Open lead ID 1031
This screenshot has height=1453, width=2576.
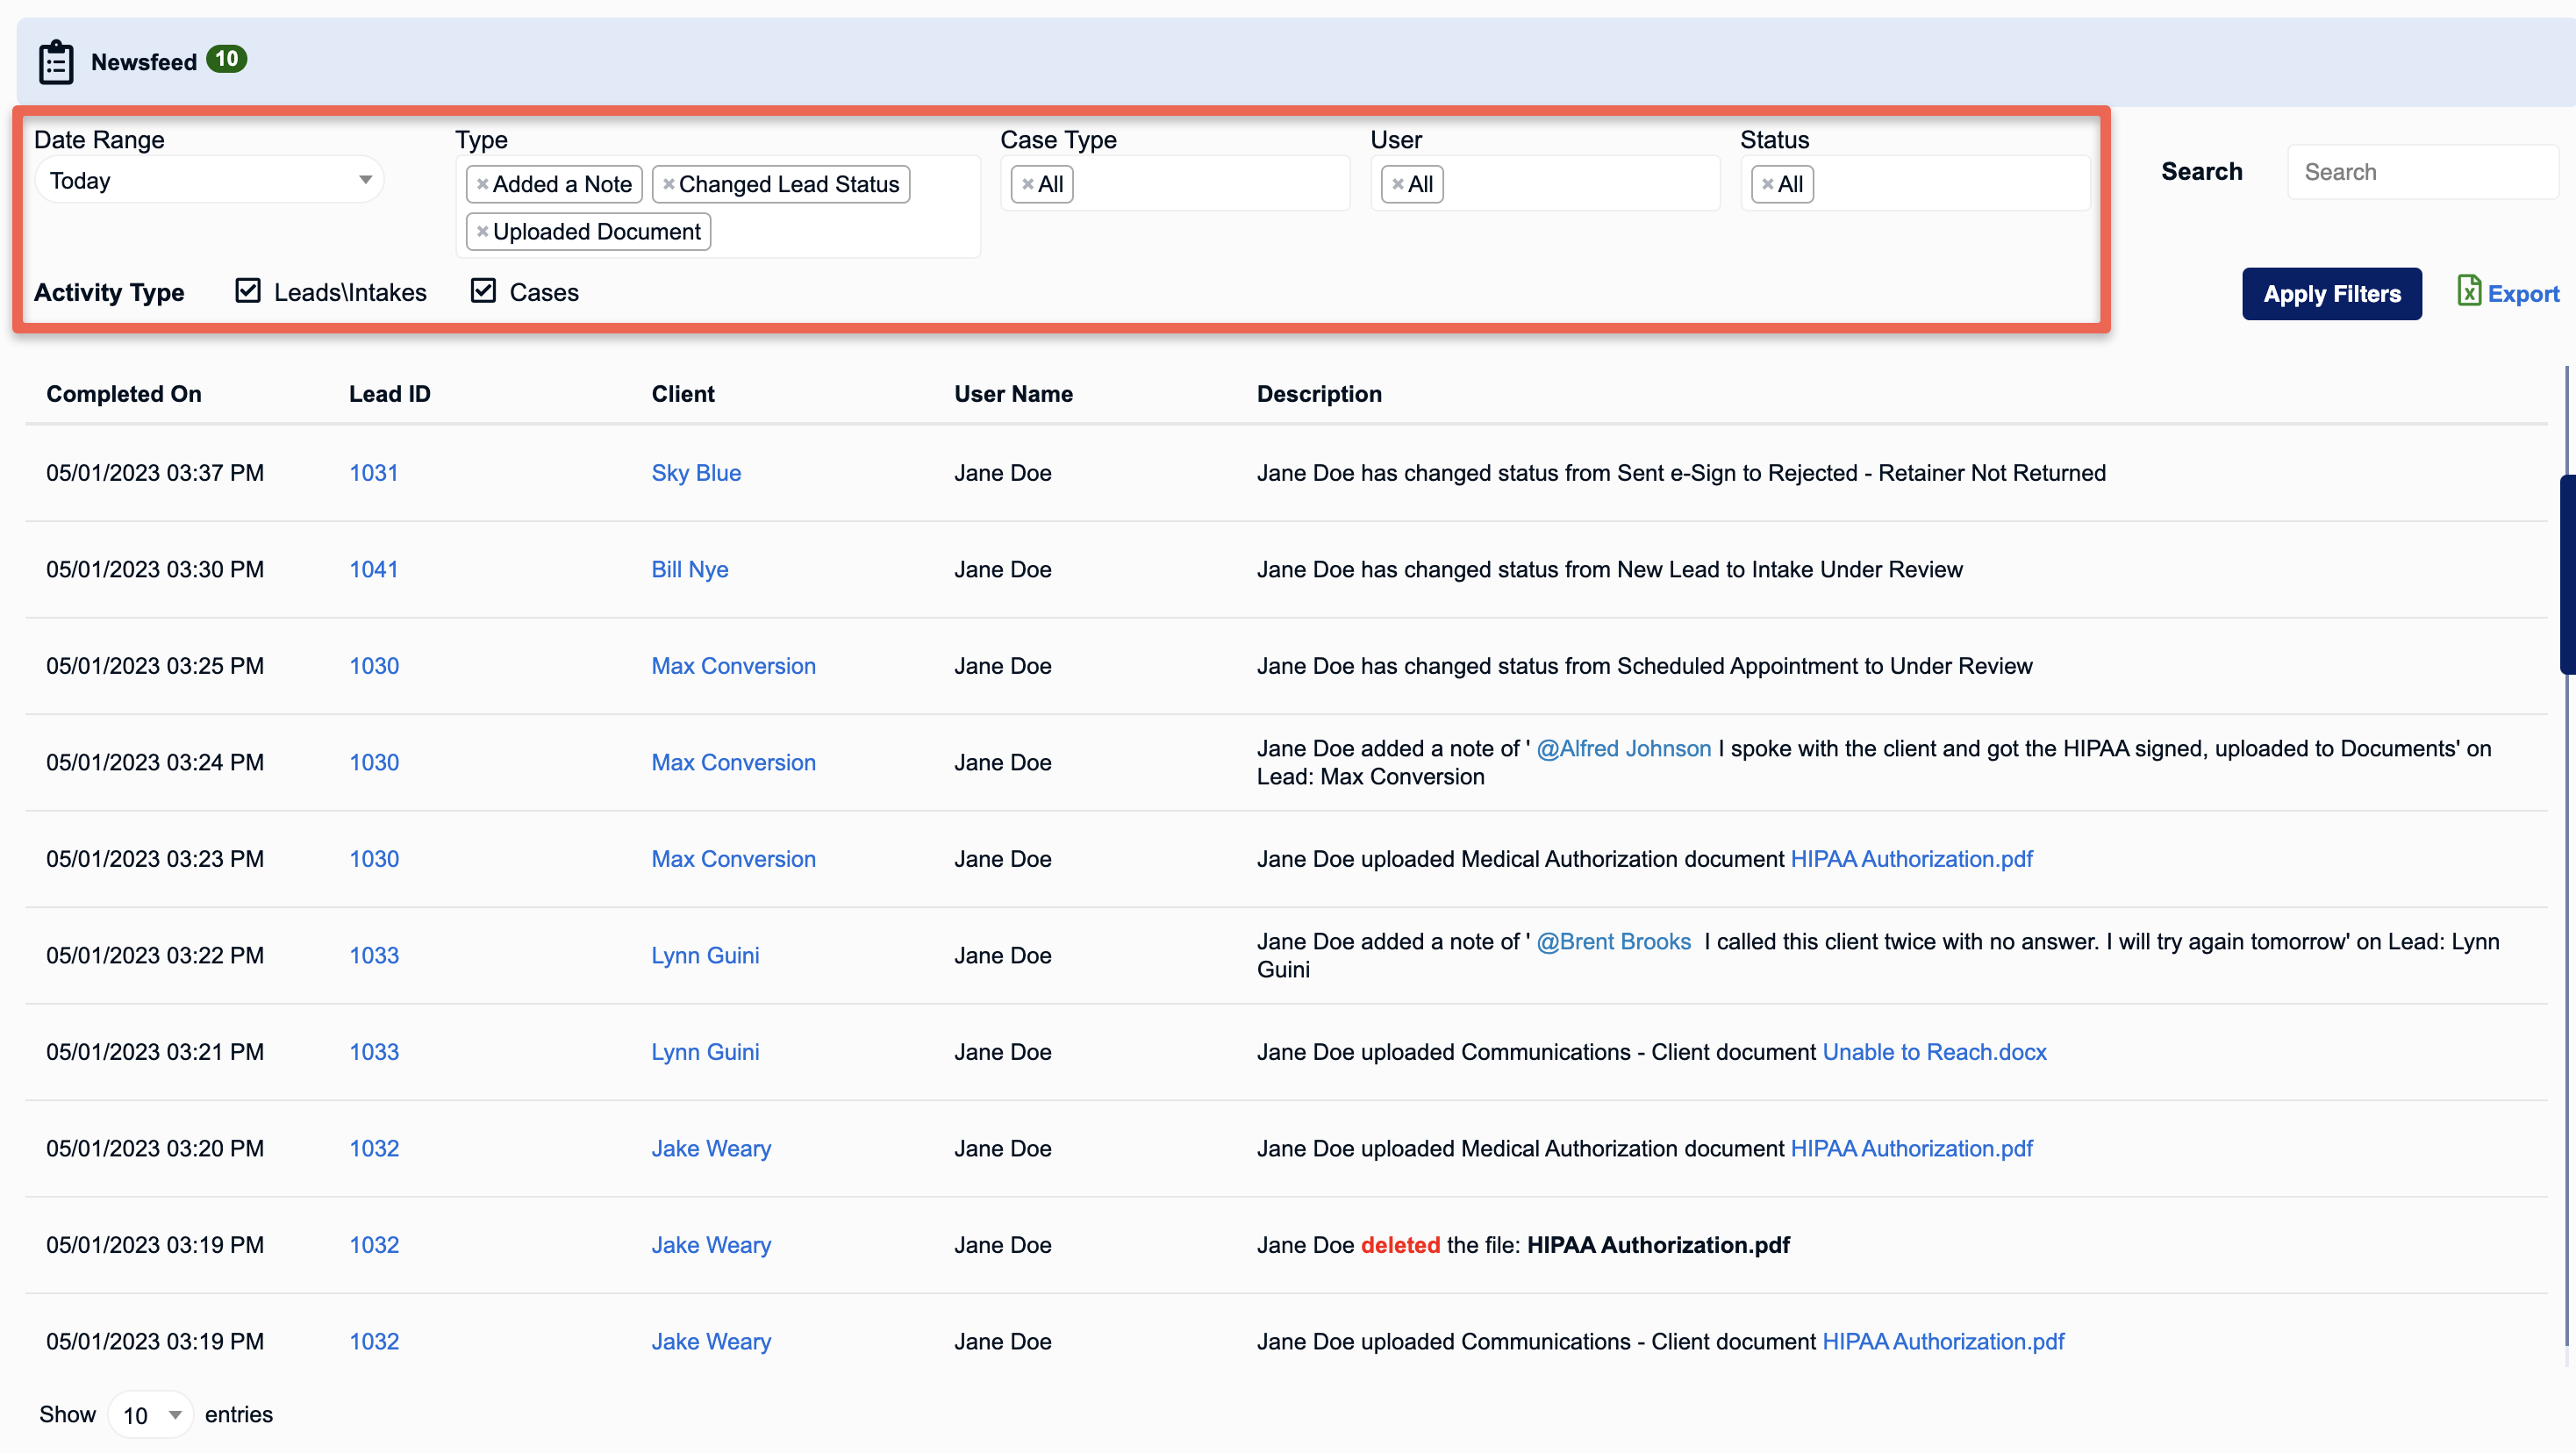(374, 473)
